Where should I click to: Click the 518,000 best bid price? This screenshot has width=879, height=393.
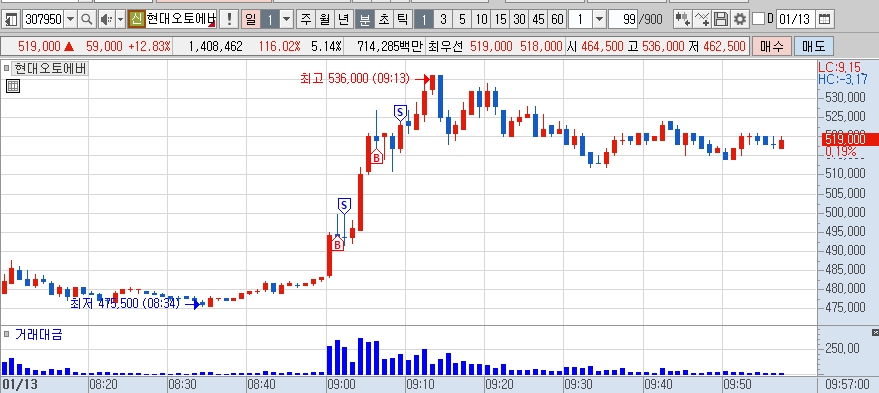[x=541, y=47]
